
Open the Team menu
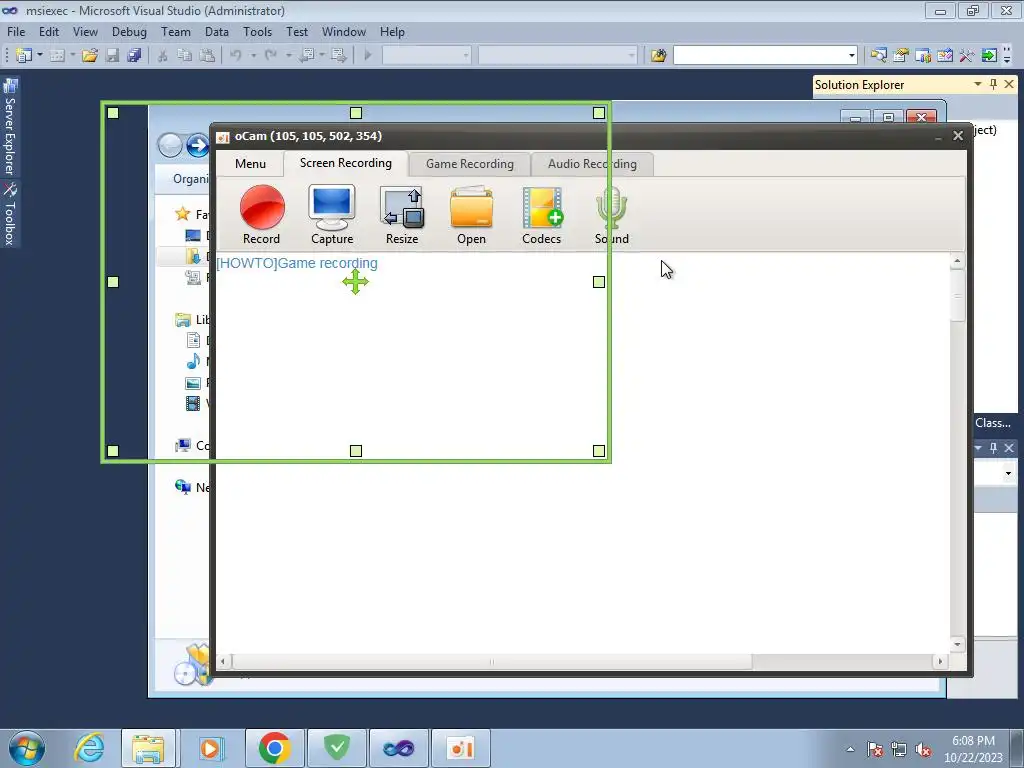(176, 32)
